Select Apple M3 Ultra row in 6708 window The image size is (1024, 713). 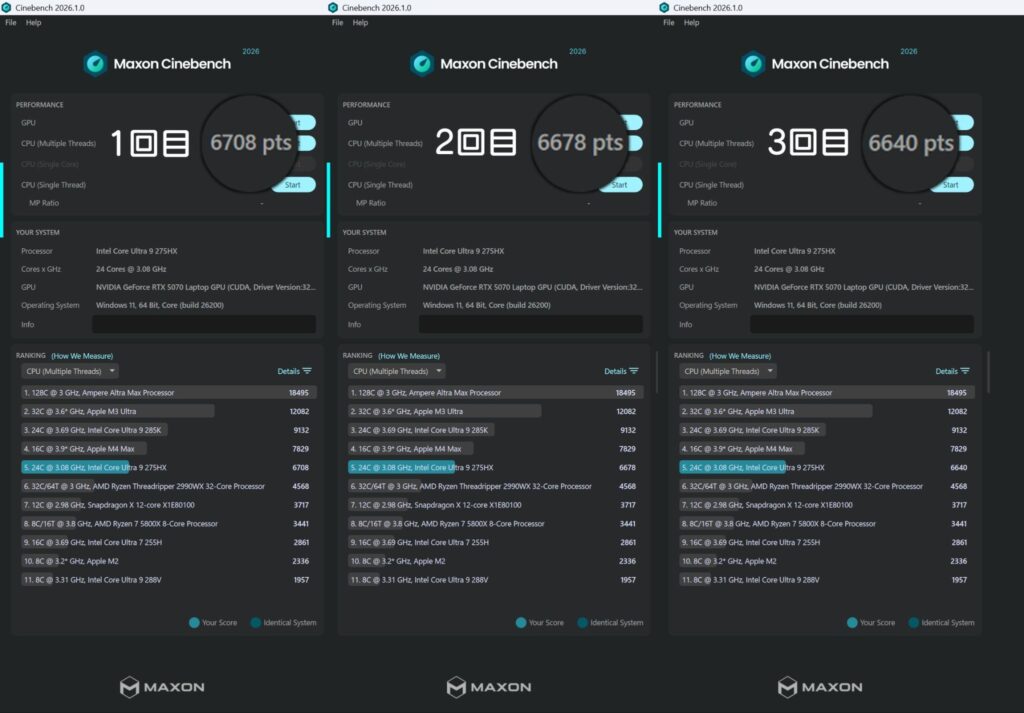click(168, 411)
